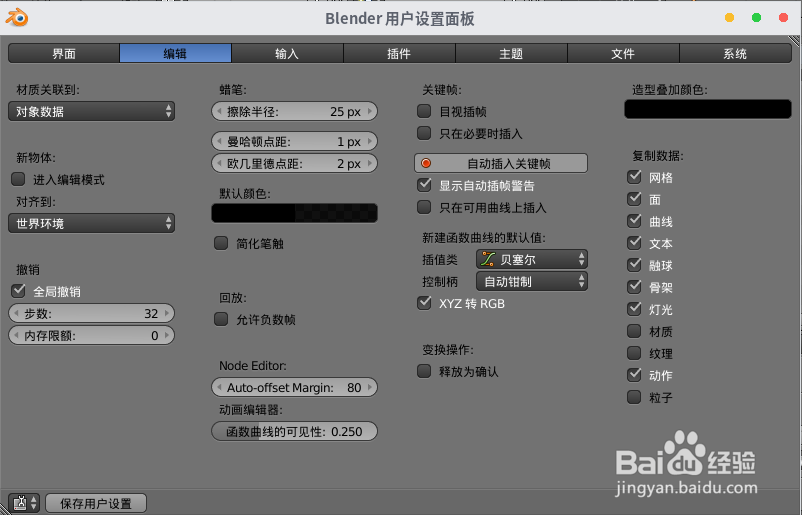Click the 内存限额 value field
The width and height of the screenshot is (802, 515).
[92, 335]
